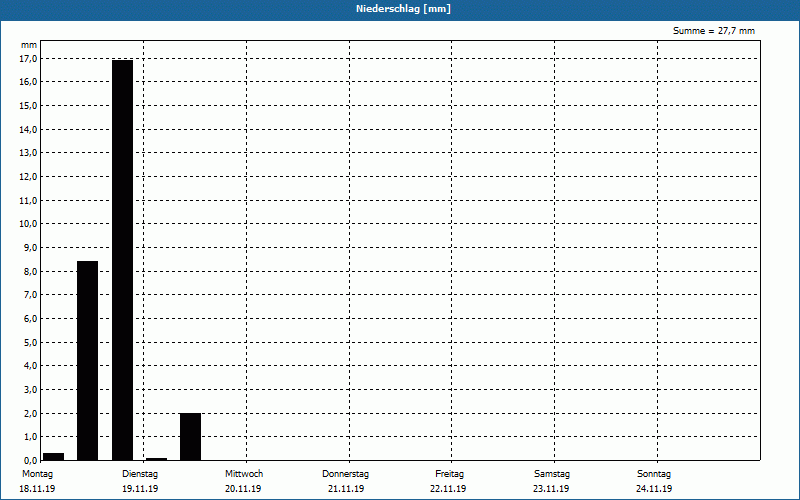Click the date '18.11.19'
The width and height of the screenshot is (800, 500).
point(37,489)
